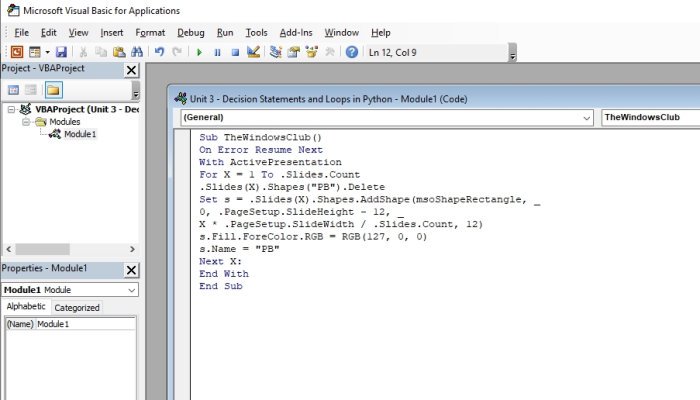Switch to the Categorized tab
The width and height of the screenshot is (700, 400).
click(77, 308)
